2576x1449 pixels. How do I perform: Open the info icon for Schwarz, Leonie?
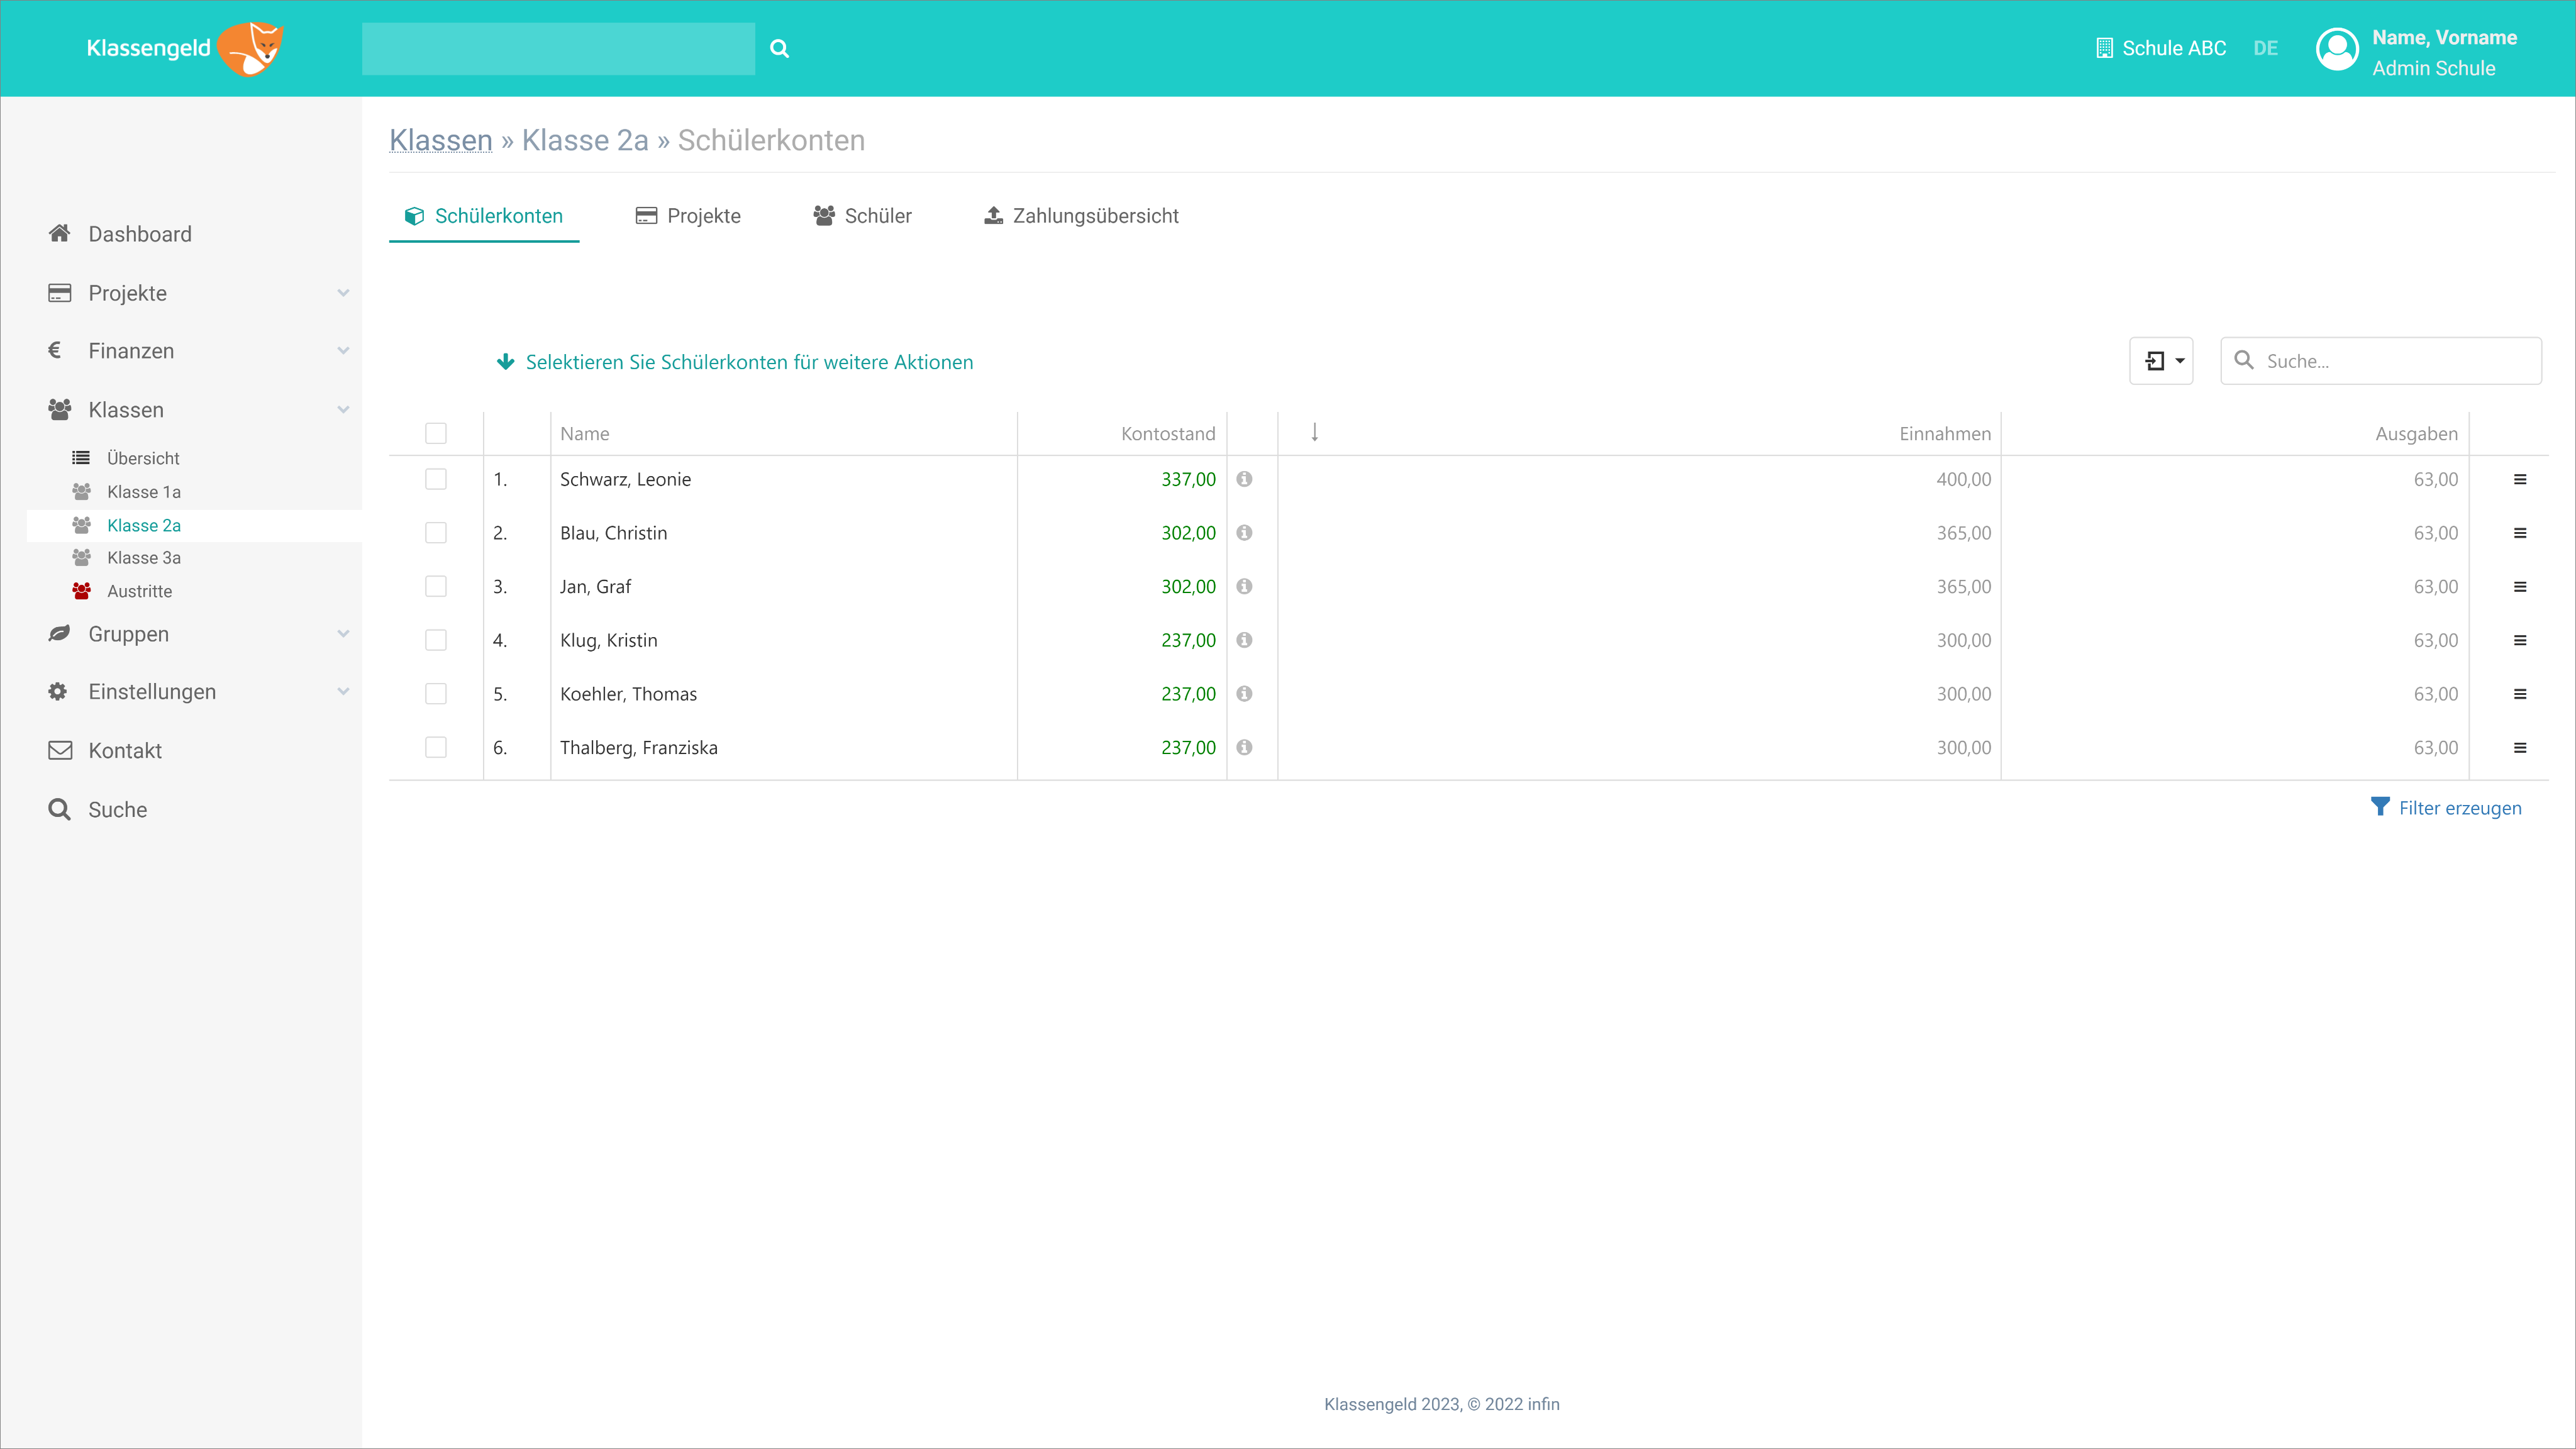coord(1244,479)
